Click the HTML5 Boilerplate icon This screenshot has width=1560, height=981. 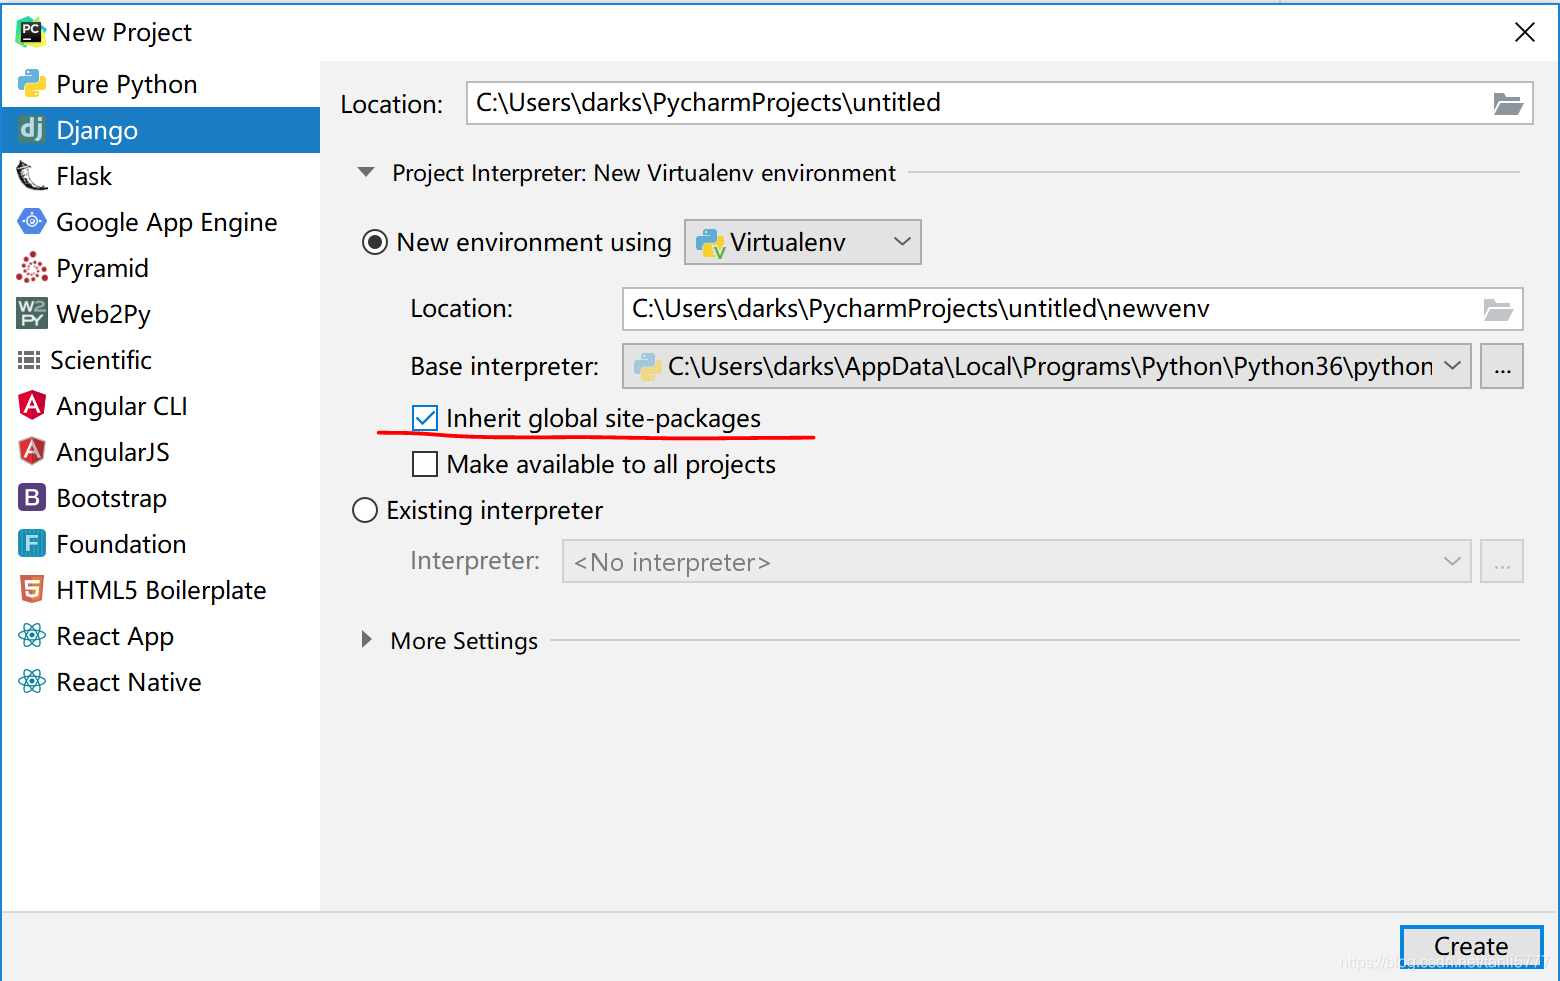[32, 589]
